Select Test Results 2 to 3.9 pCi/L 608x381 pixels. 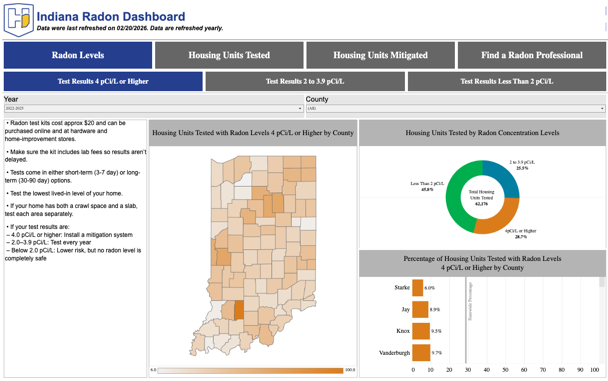pyautogui.click(x=305, y=81)
